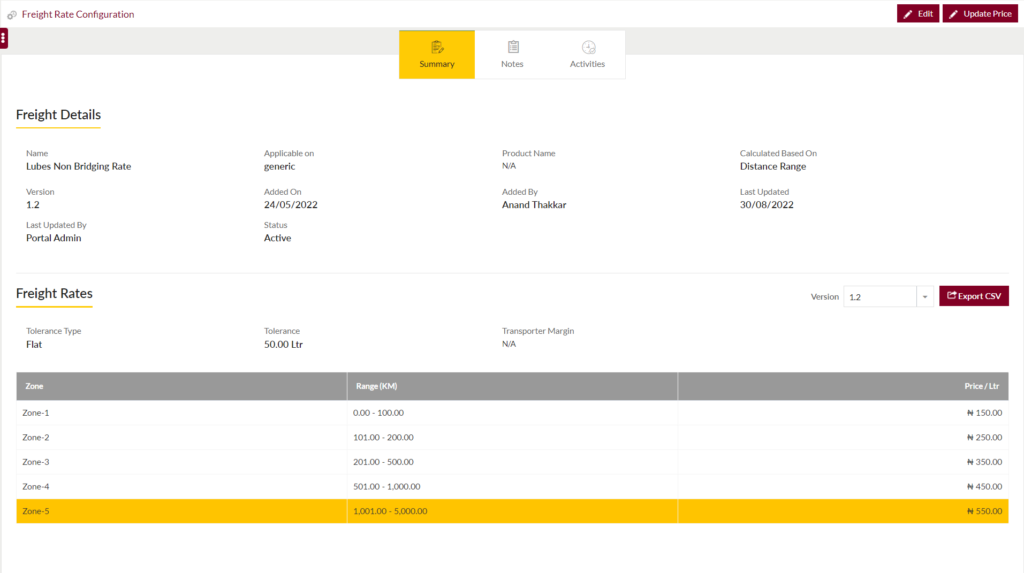Click the Portal Admin value

coord(54,238)
